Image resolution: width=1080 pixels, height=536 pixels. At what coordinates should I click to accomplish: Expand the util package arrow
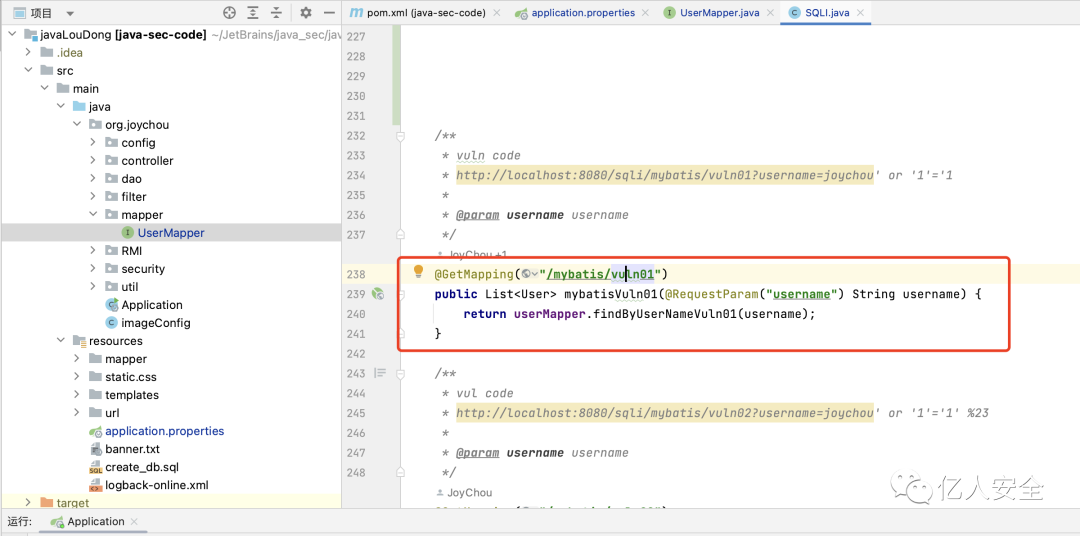click(93, 287)
